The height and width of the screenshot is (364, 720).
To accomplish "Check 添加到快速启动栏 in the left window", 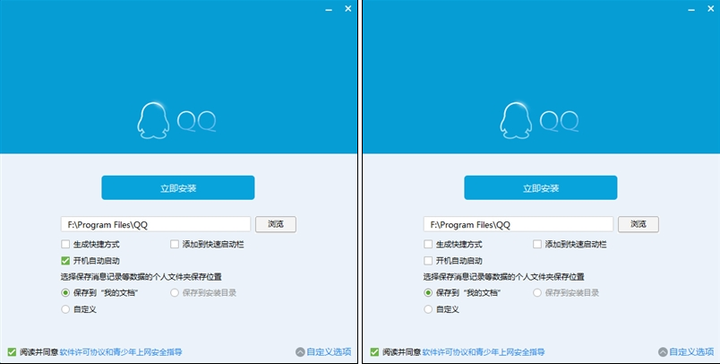I will 174,244.
